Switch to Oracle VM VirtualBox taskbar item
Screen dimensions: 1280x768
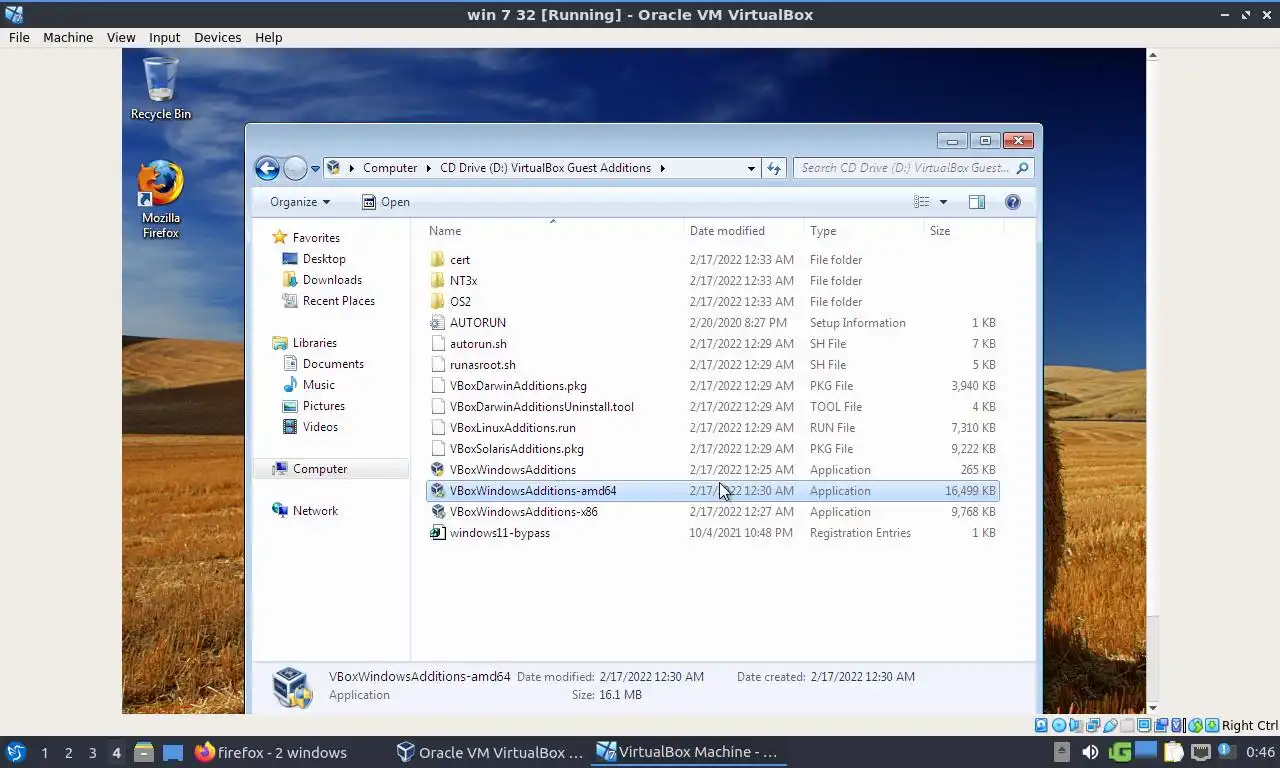[490, 752]
